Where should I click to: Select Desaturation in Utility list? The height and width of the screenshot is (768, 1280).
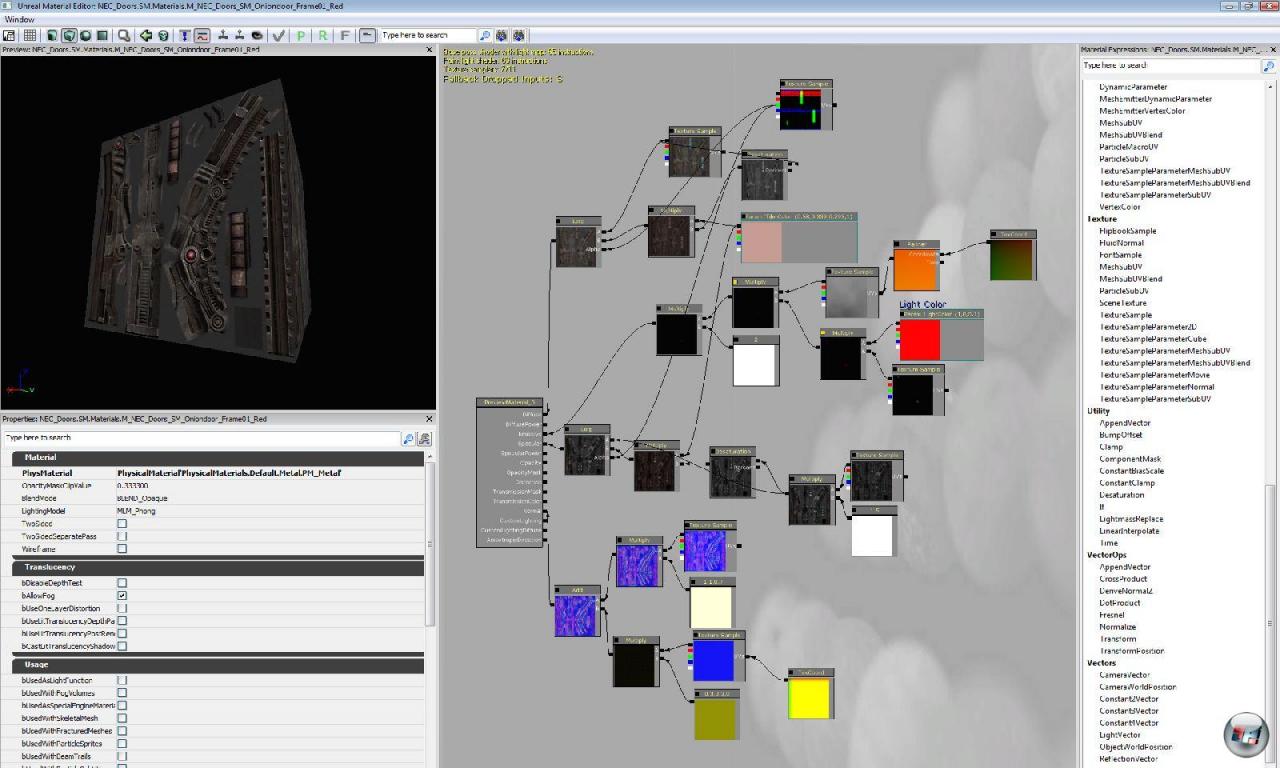click(1121, 495)
